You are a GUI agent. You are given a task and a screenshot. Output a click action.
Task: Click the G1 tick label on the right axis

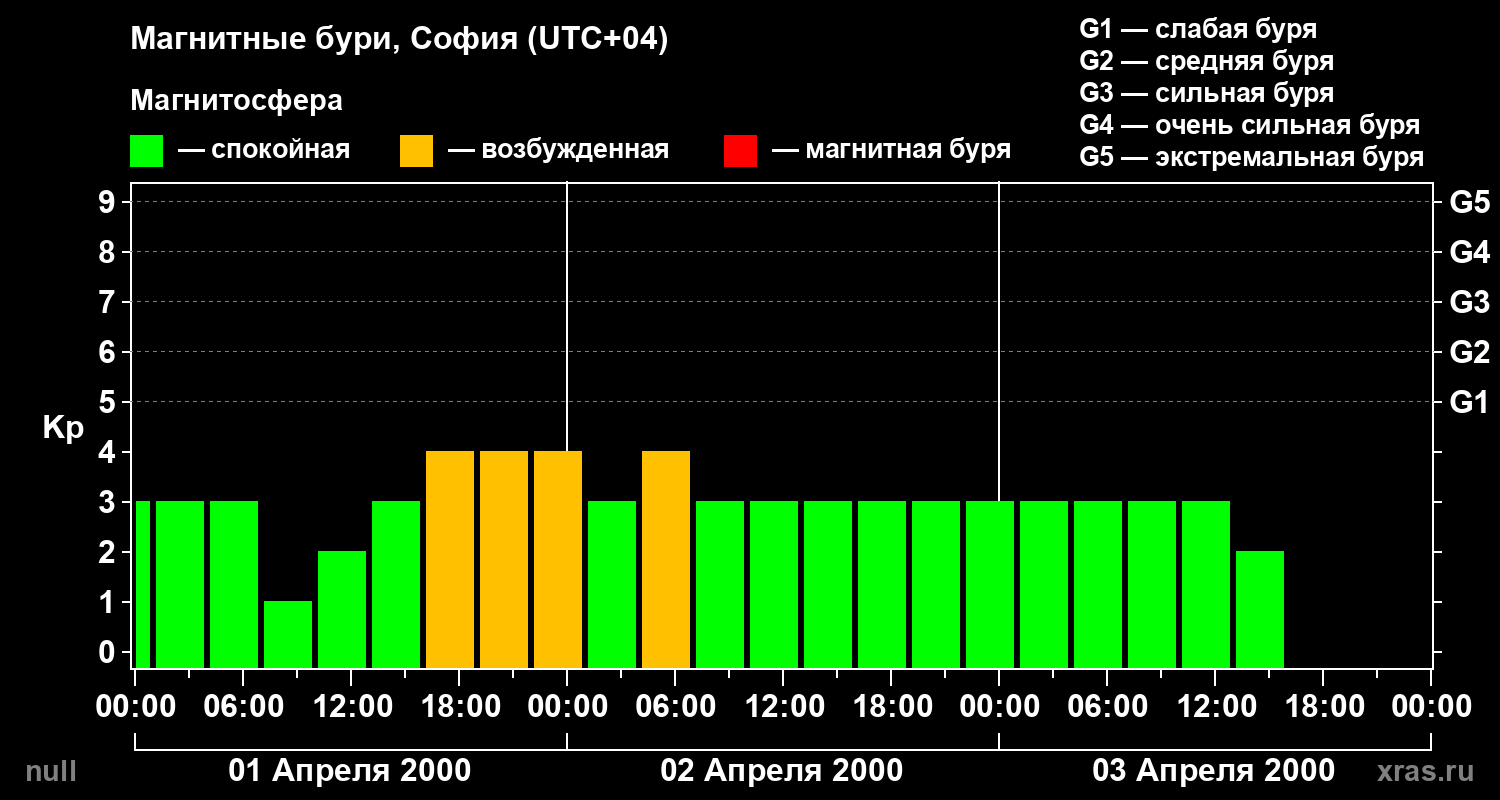[1469, 402]
